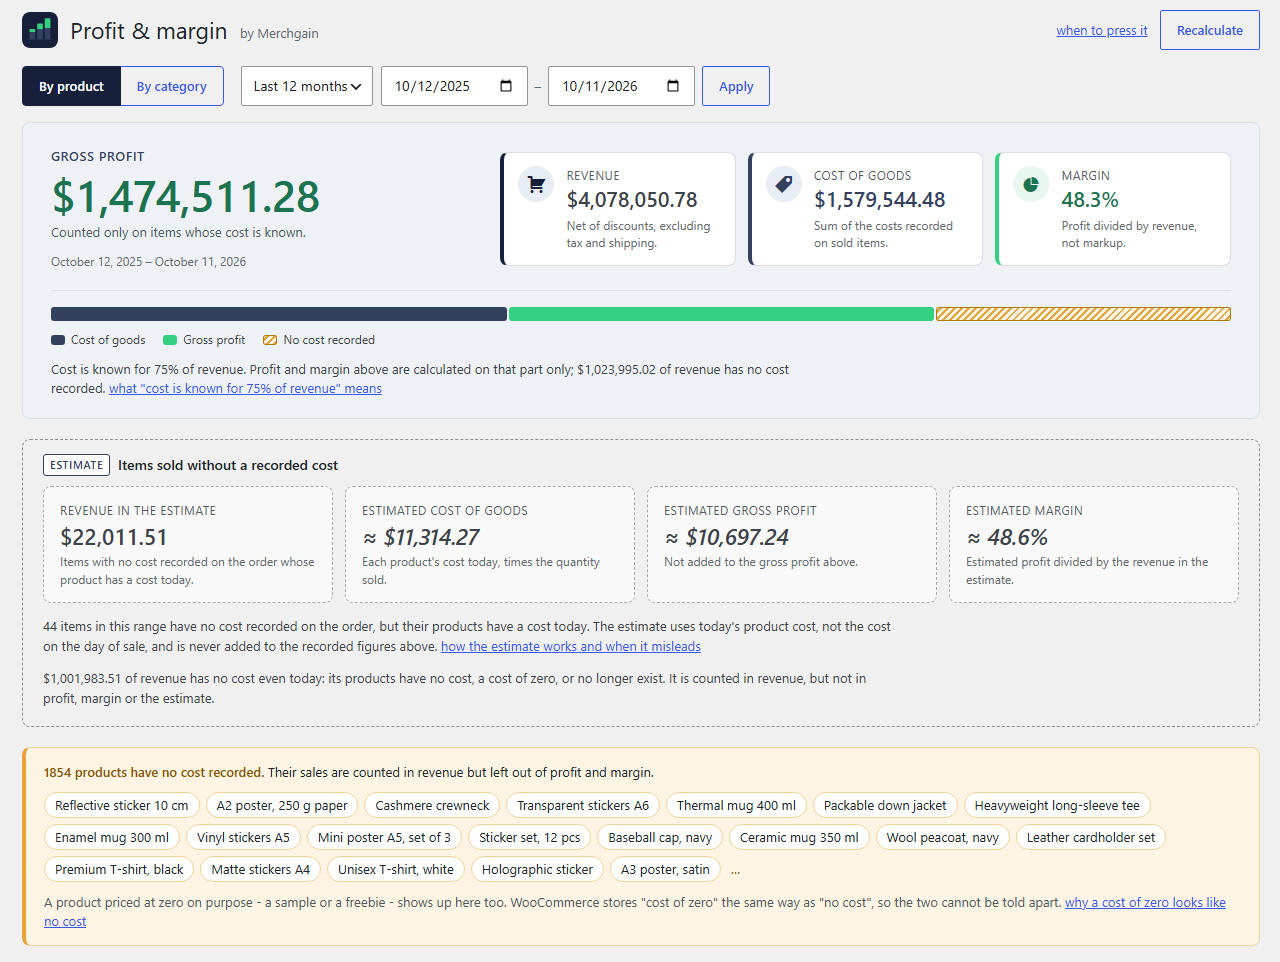Click the Thermal mug 400 ml chip

pyautogui.click(x=736, y=806)
